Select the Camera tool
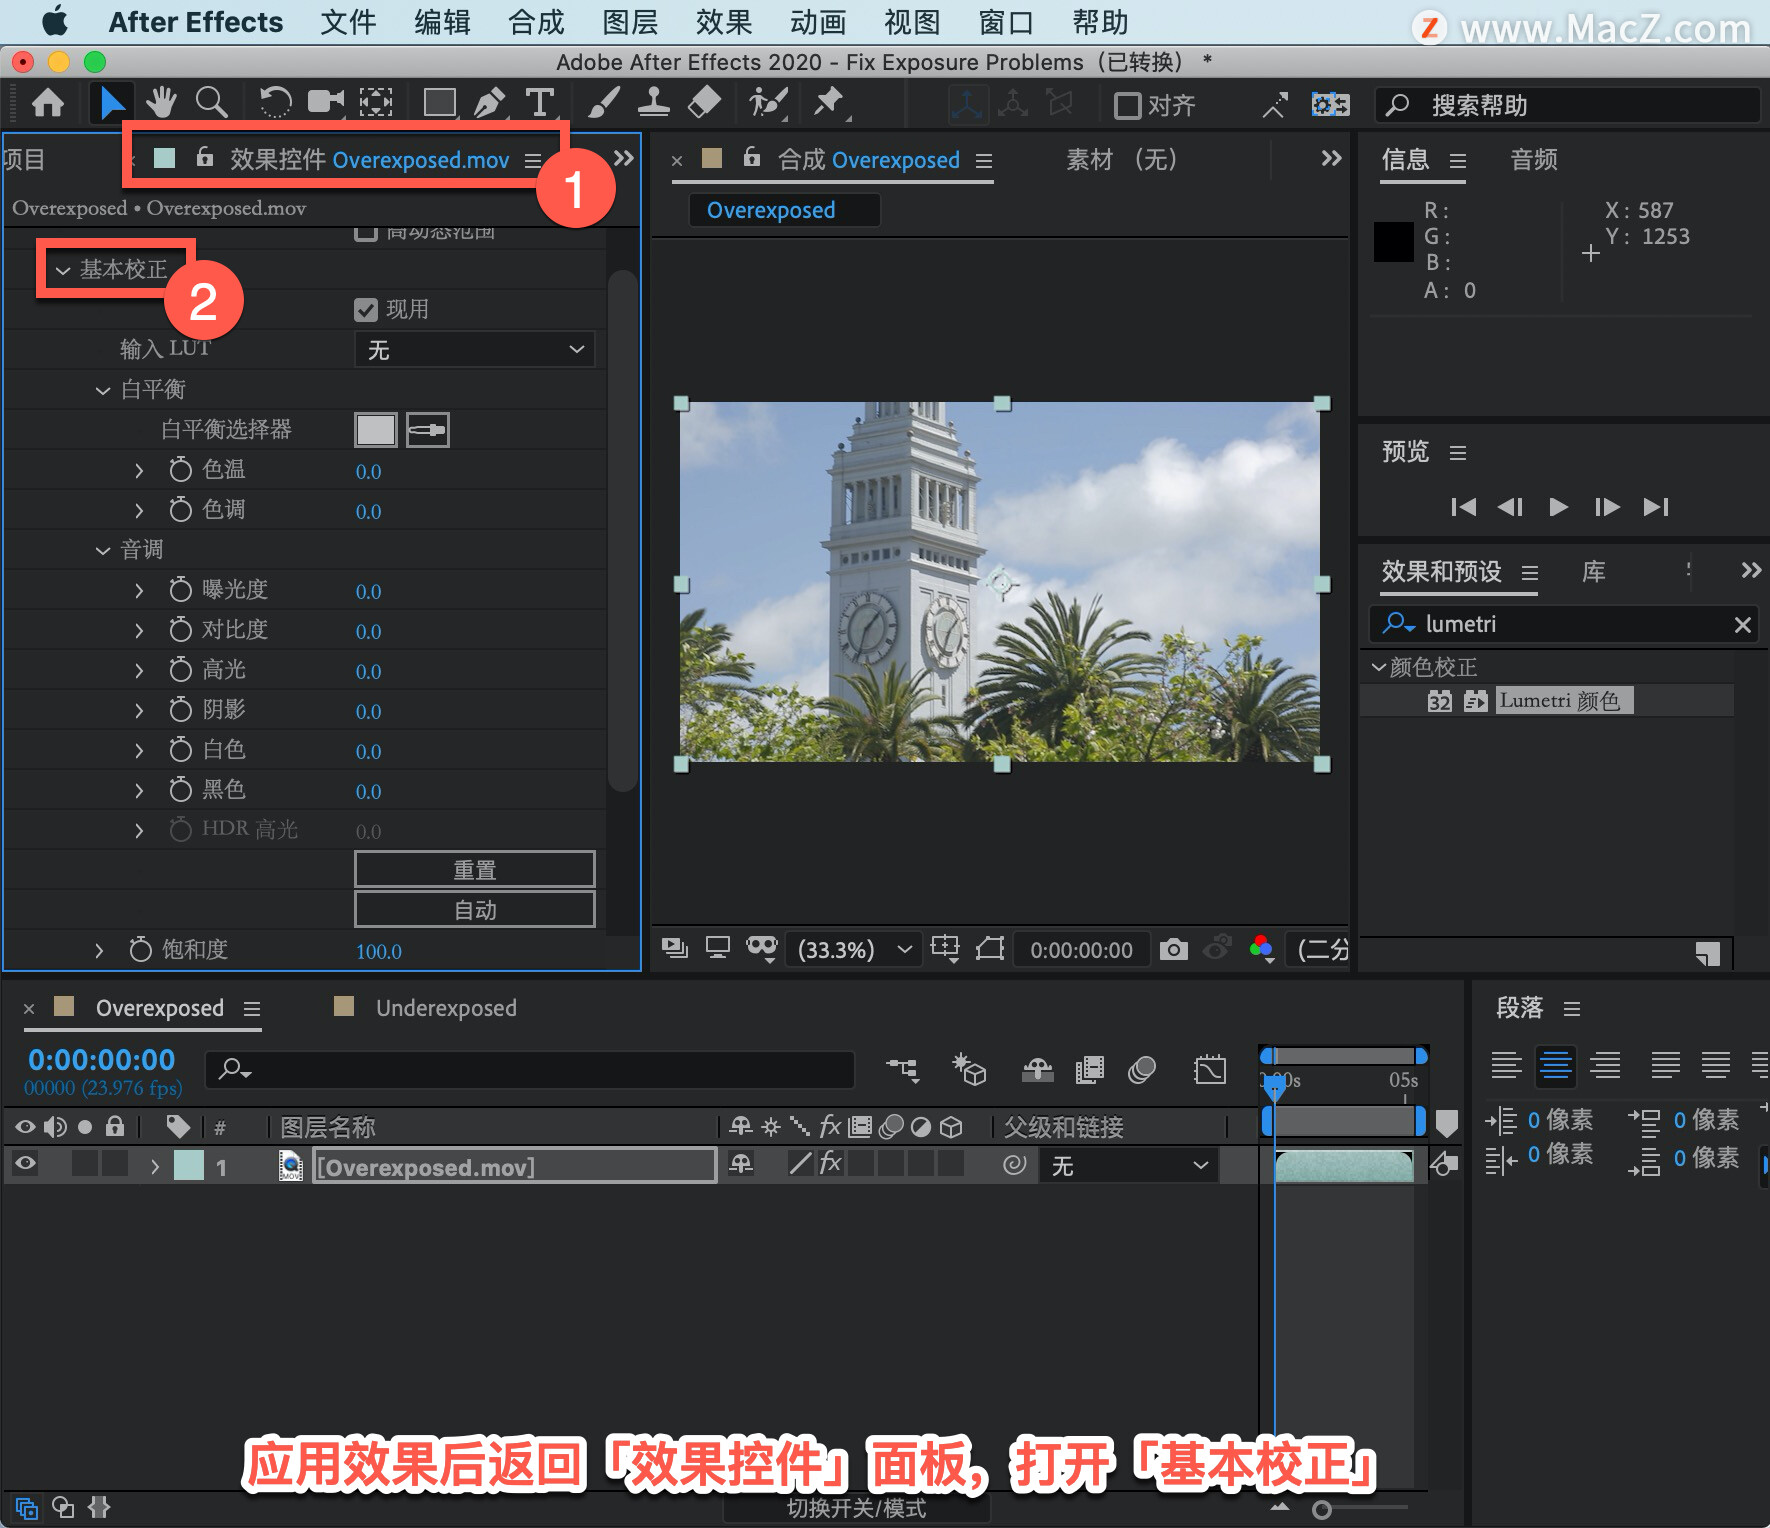This screenshot has width=1770, height=1528. pyautogui.click(x=325, y=103)
